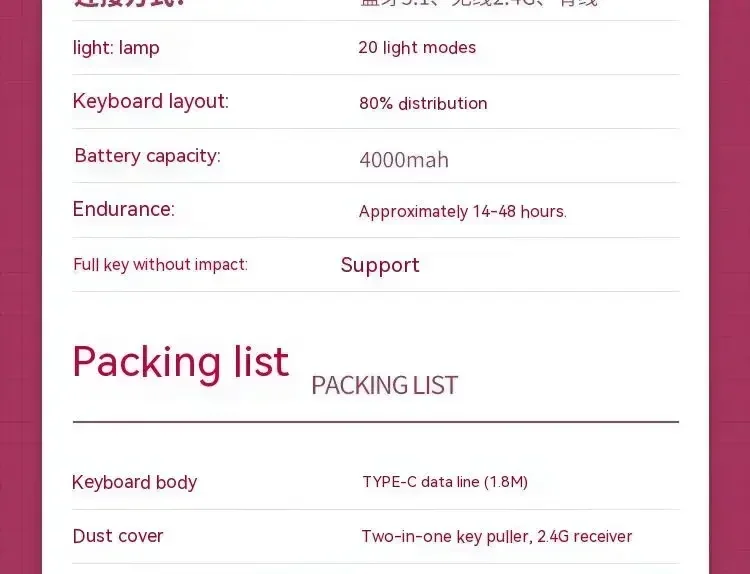Select the 'Support' value text

[380, 265]
